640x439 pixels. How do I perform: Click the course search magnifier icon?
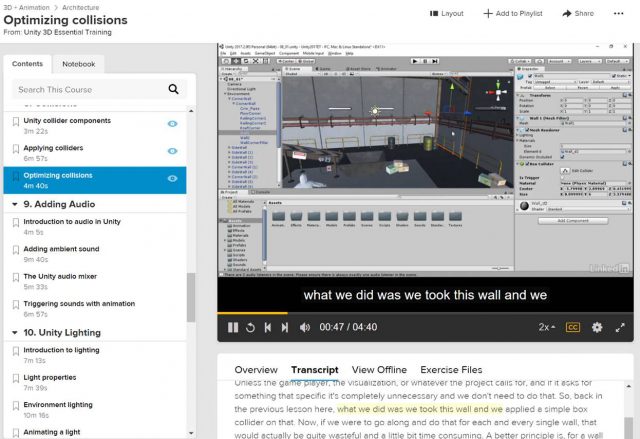tap(173, 89)
